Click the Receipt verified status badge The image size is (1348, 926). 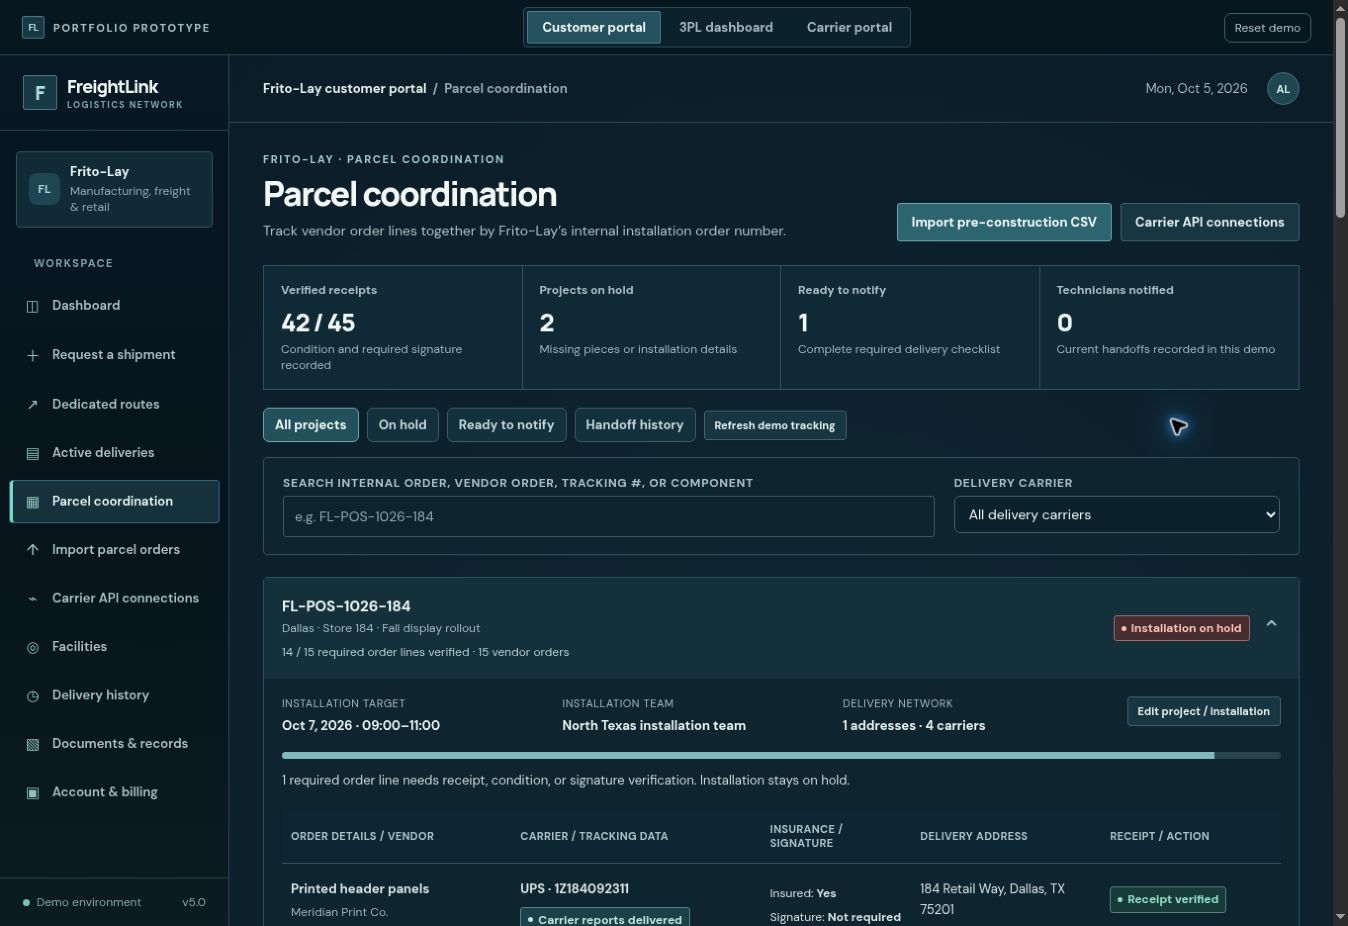(1167, 899)
